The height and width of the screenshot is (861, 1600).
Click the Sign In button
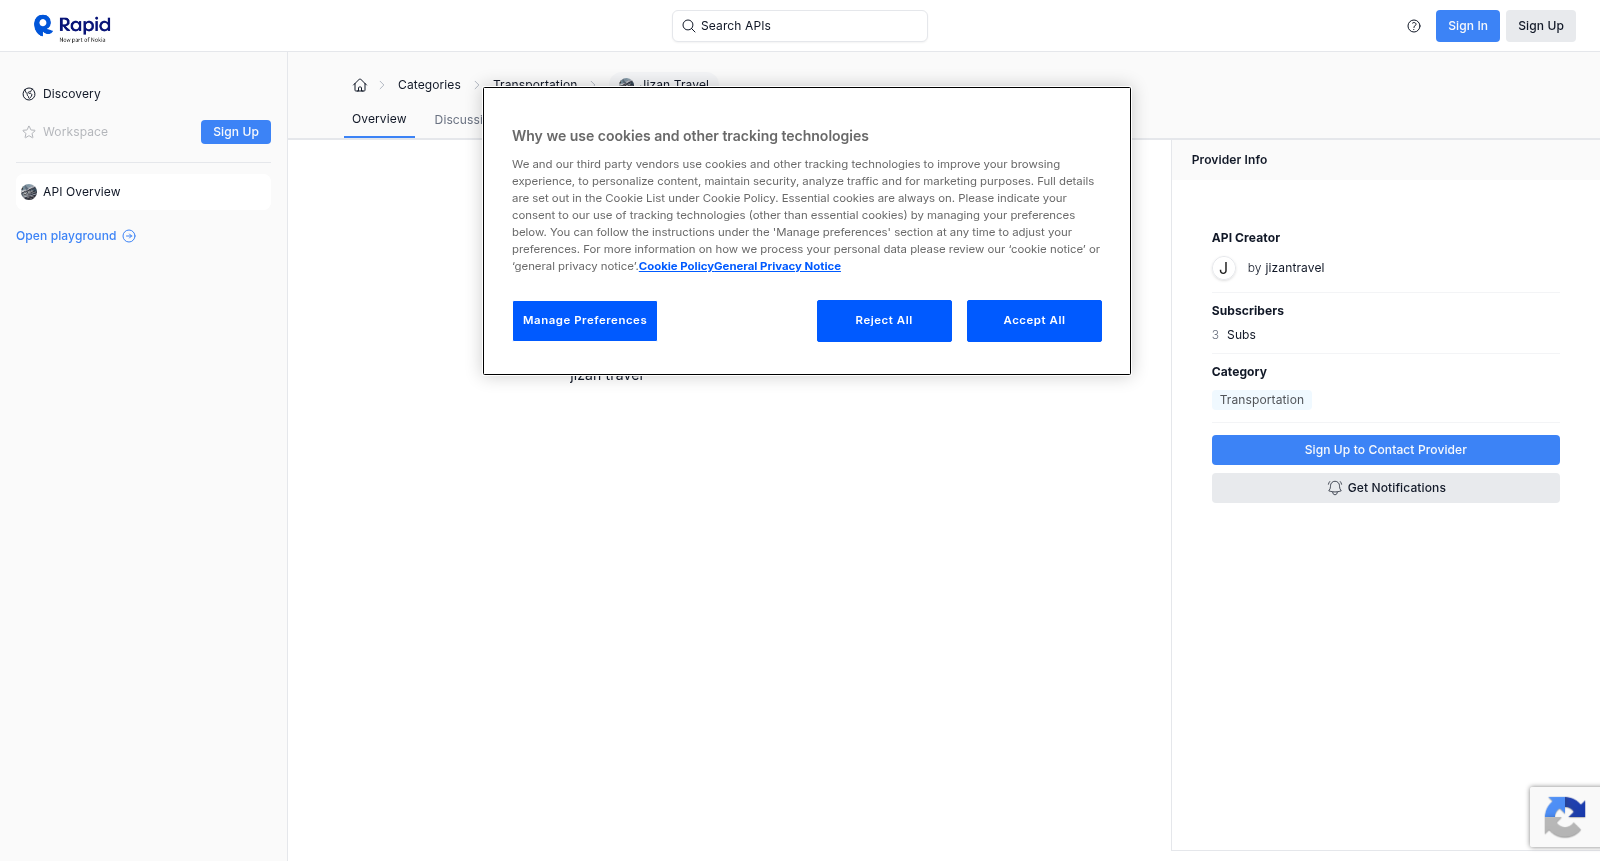pos(1467,26)
